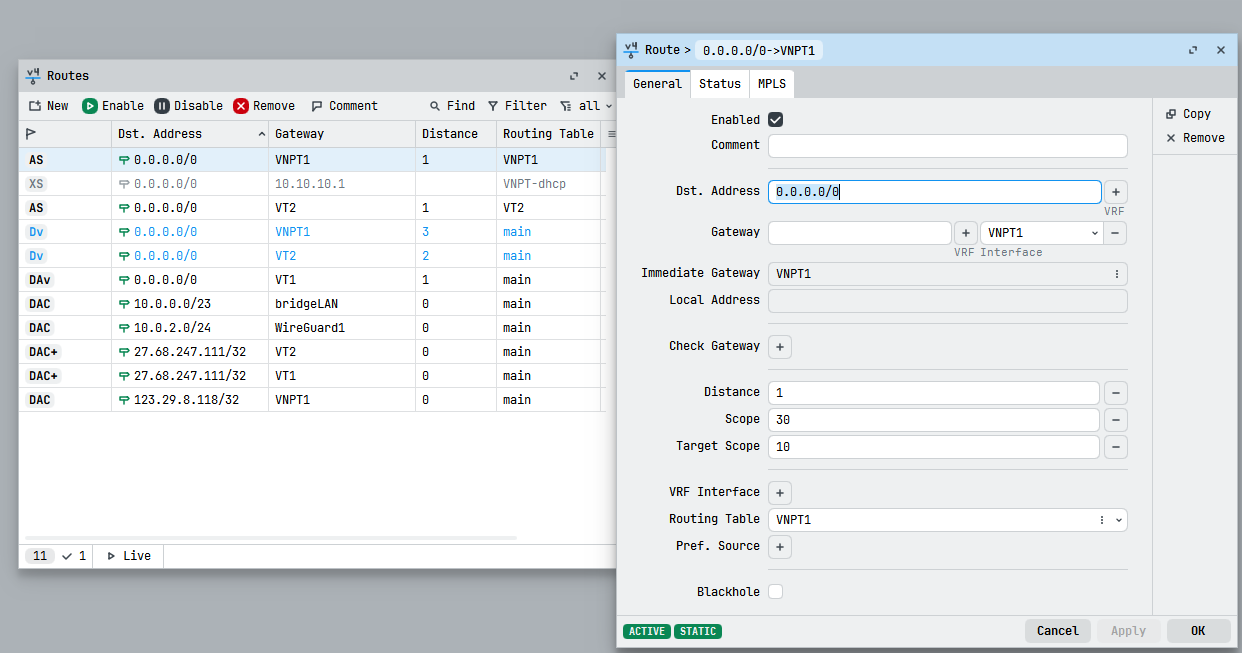Click the Route dialog title icon

tap(631, 50)
